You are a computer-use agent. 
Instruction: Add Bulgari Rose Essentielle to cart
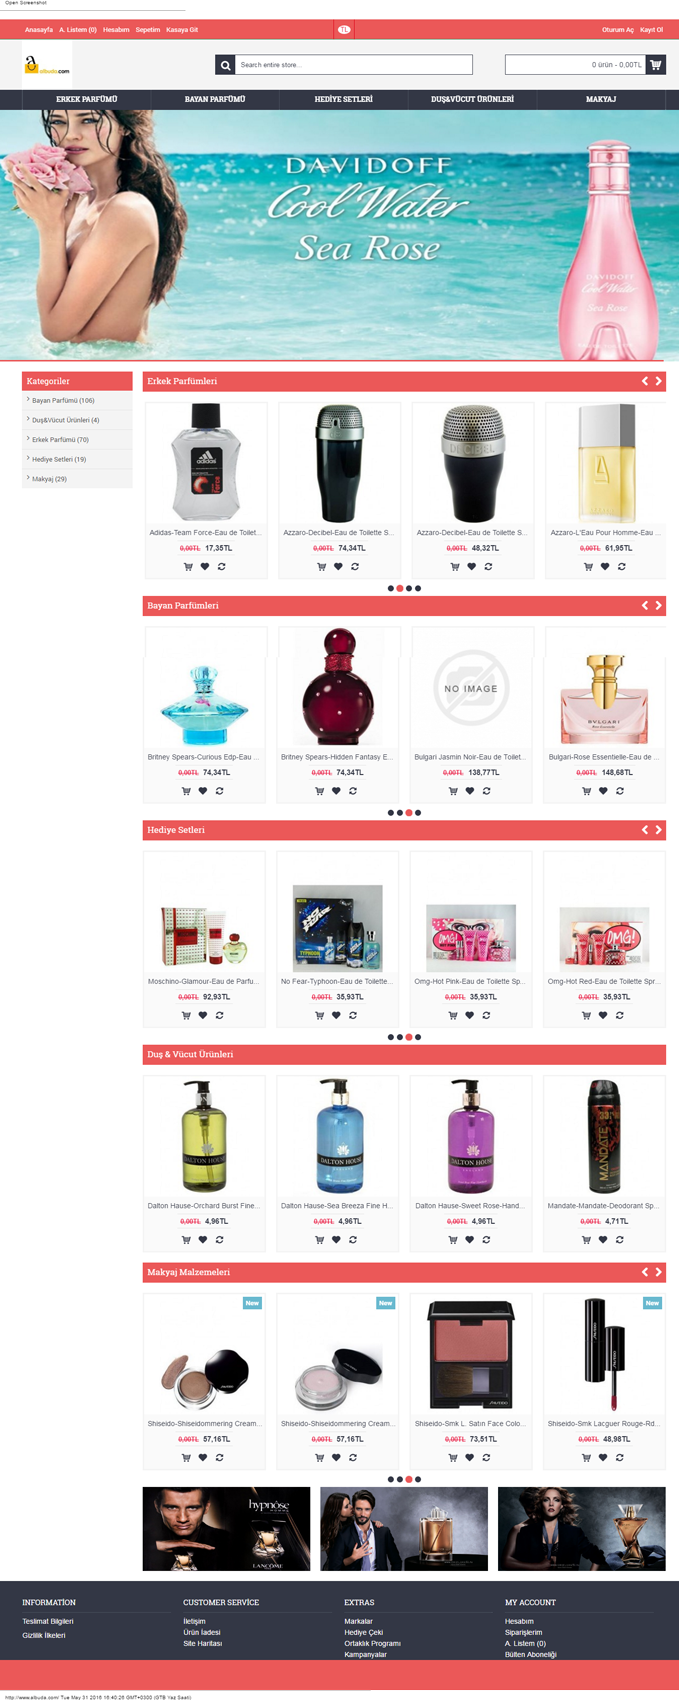586,791
